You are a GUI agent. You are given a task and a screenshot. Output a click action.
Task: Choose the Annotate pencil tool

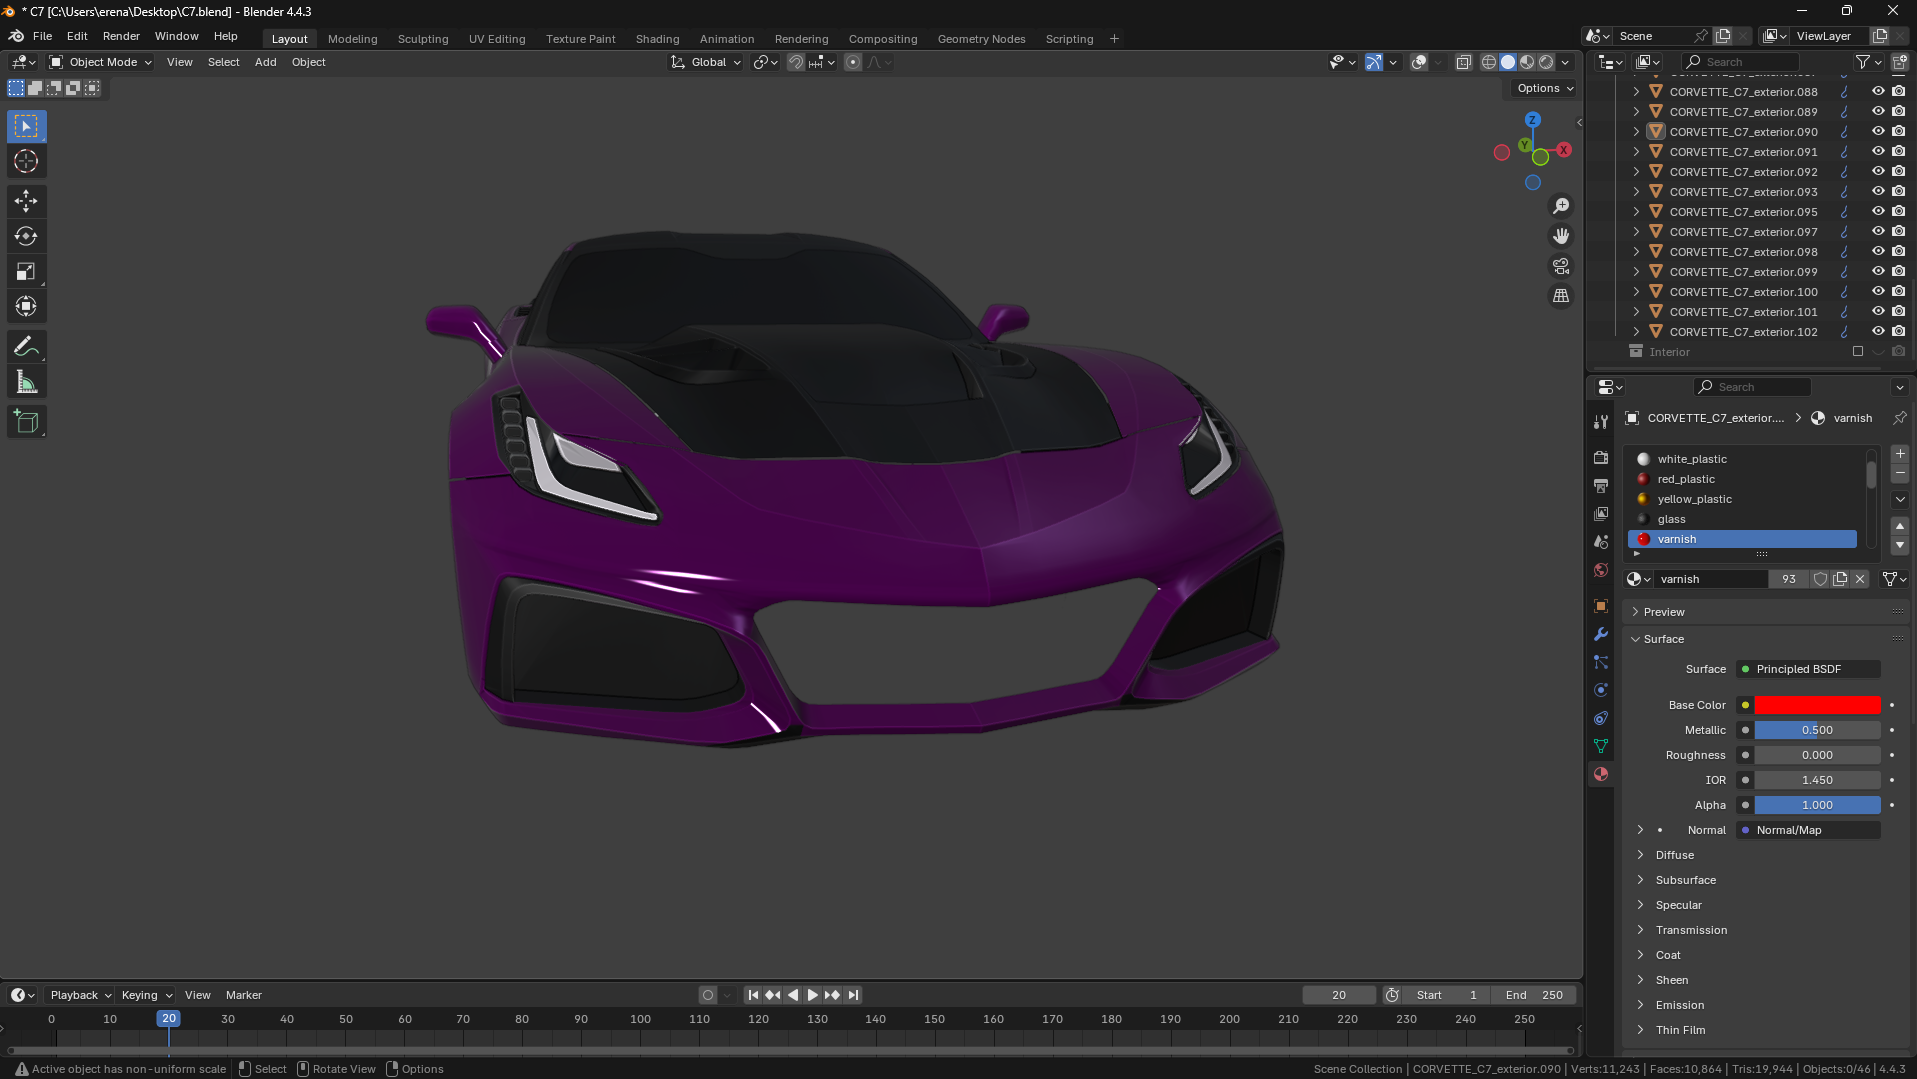tap(26, 347)
